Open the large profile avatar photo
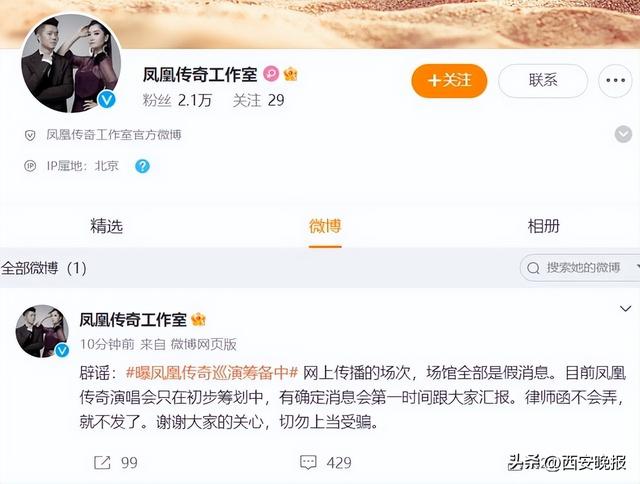Image resolution: width=640 pixels, height=484 pixels. coord(71,63)
